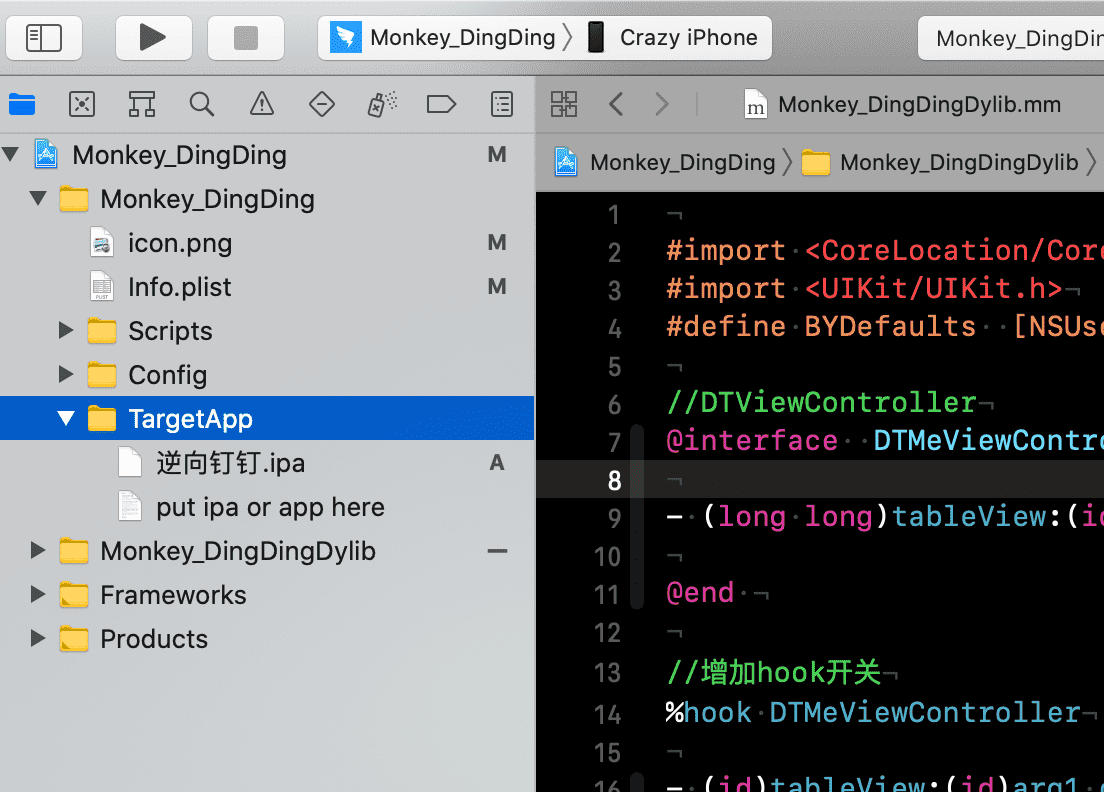Toggle the navigator sidebar button

click(44, 37)
